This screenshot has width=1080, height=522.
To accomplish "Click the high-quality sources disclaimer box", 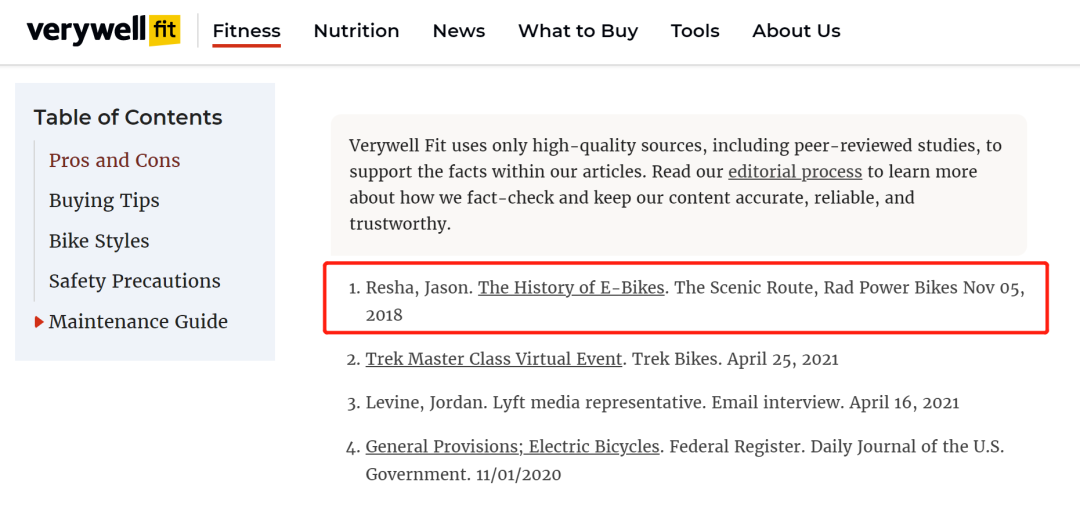I will click(678, 185).
